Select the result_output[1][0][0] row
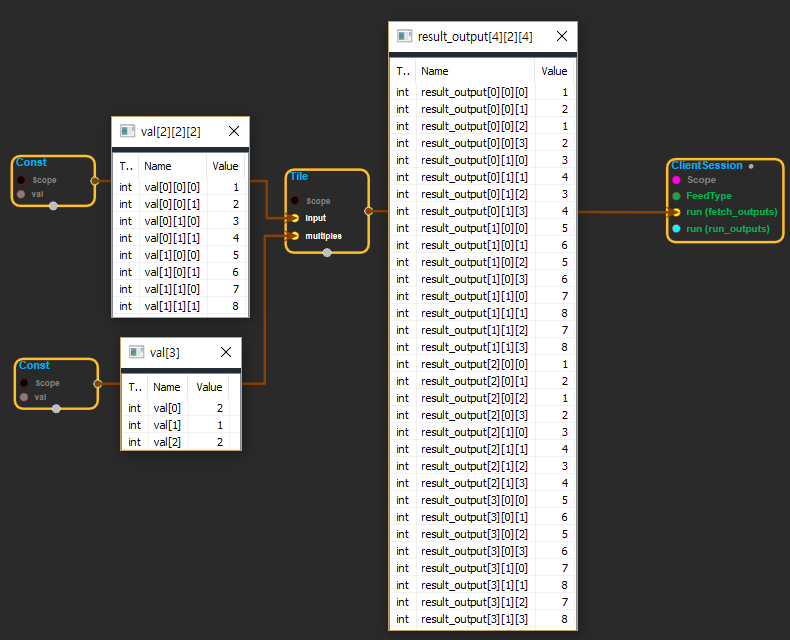The image size is (790, 640). pos(475,228)
